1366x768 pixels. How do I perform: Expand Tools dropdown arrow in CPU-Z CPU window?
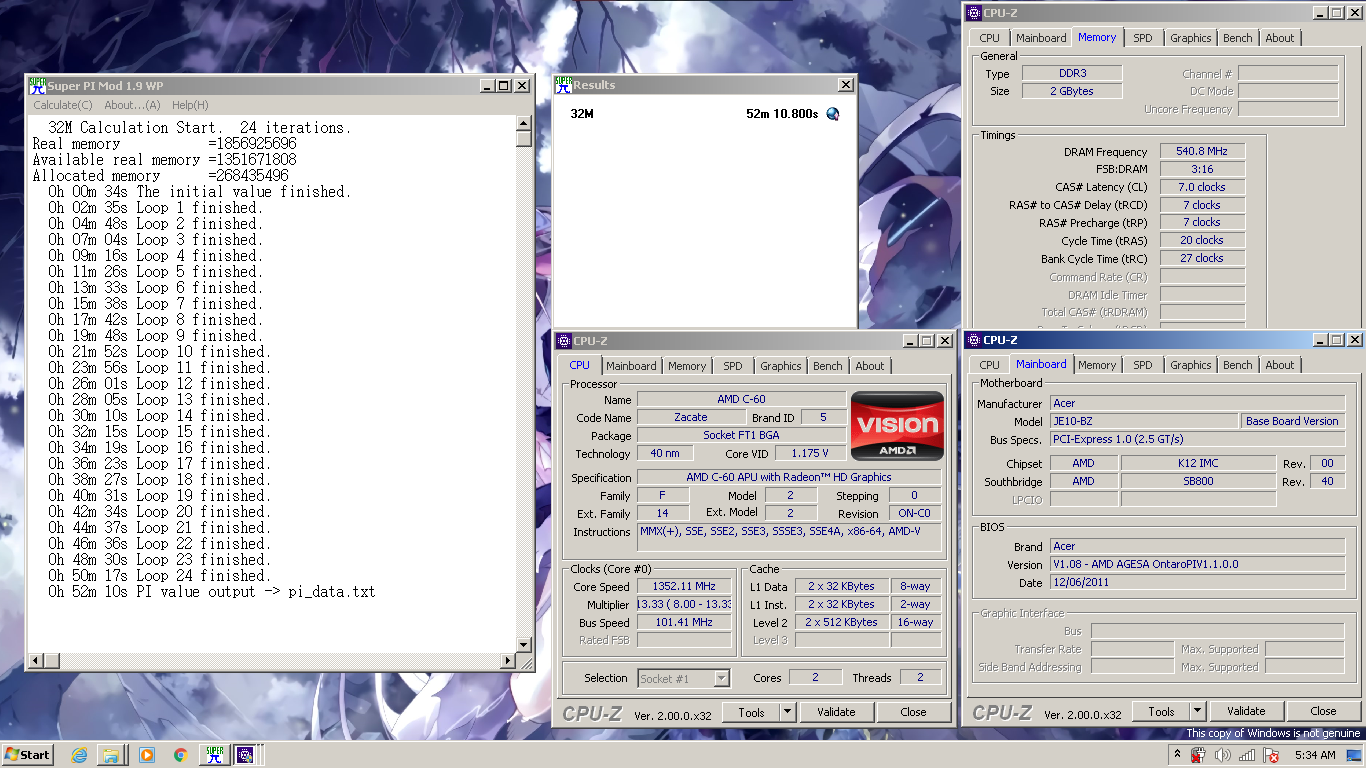coord(787,712)
